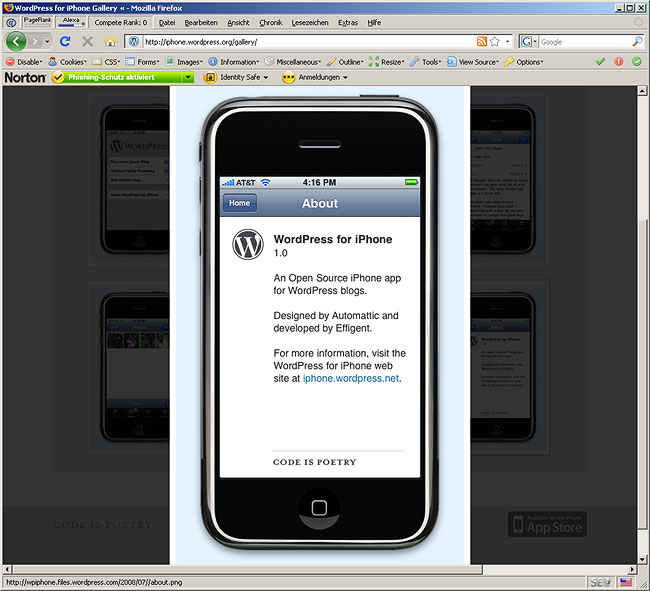Image resolution: width=650 pixels, height=591 pixels.
Task: Click the Alexa rank indicator
Action: (71, 22)
